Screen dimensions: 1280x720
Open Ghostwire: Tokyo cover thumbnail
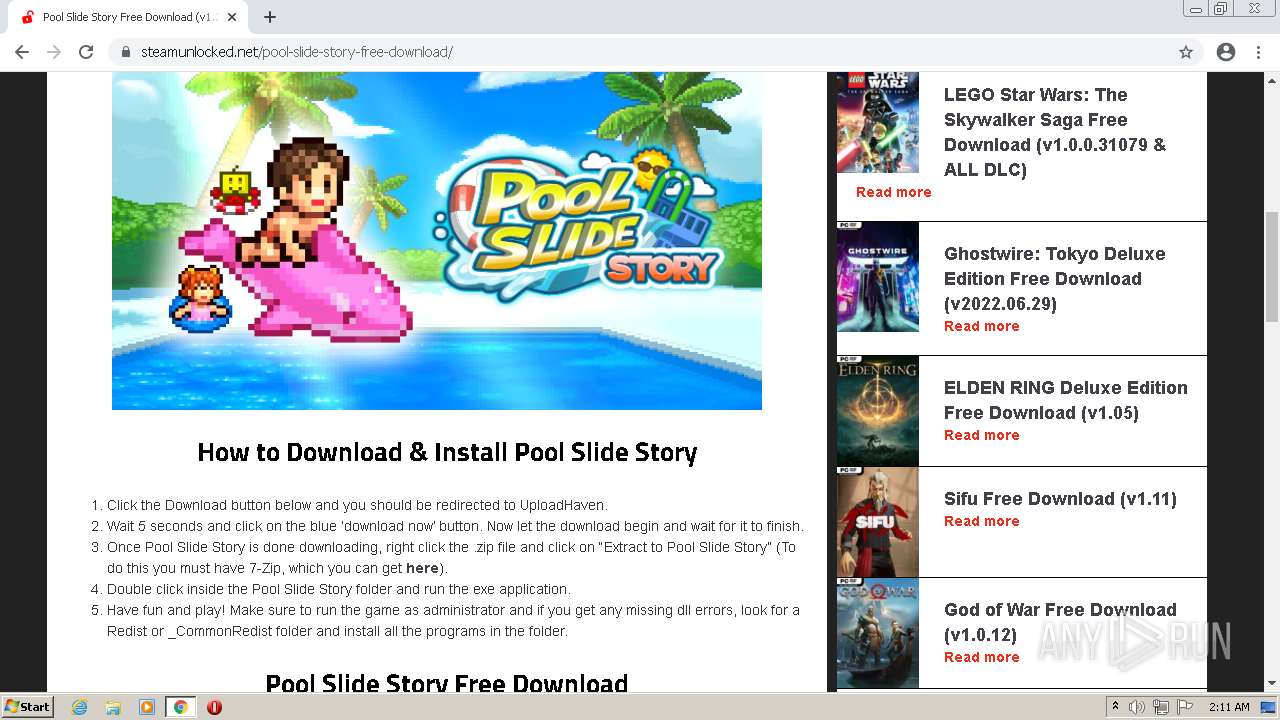tap(878, 277)
